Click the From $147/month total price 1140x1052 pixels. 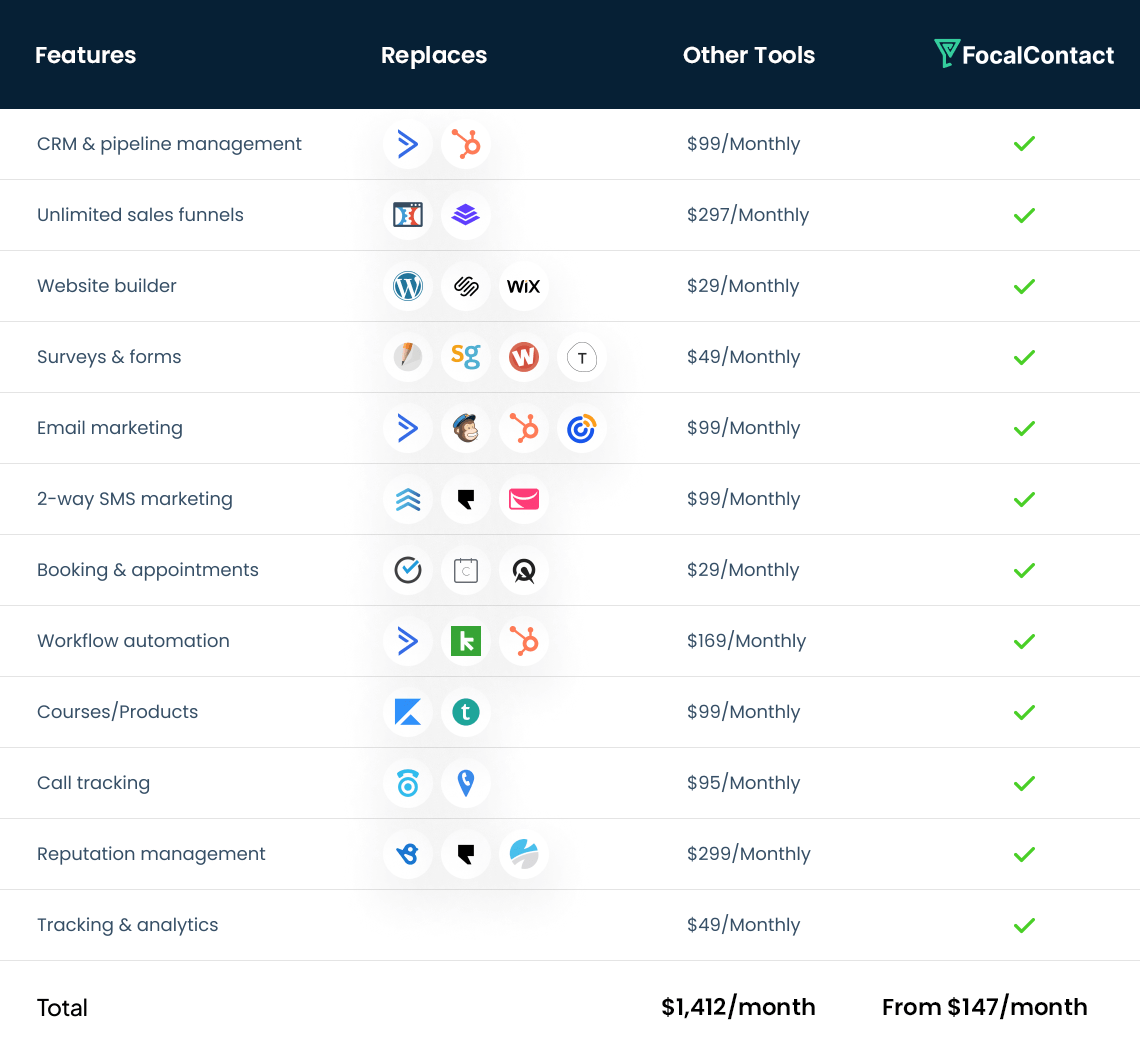point(984,1007)
